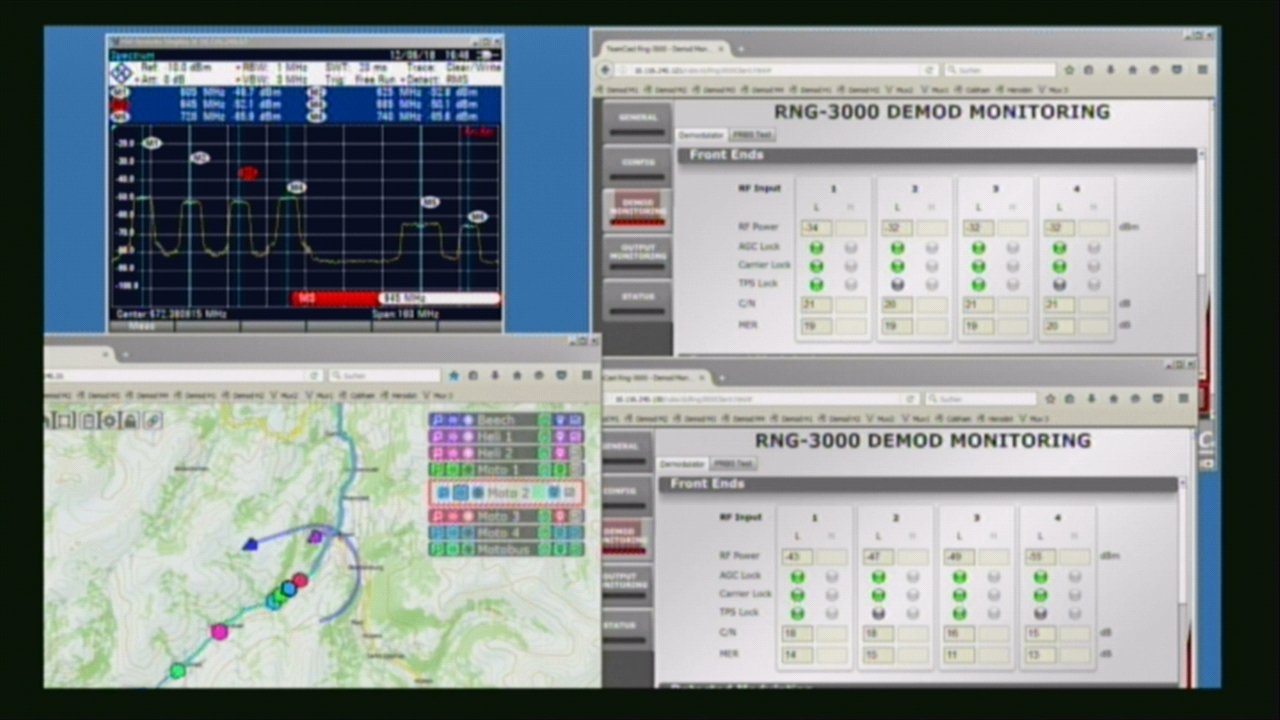The height and width of the screenshot is (720, 1280).
Task: Select Moto 4 row in map tracker list
Action: [506, 533]
